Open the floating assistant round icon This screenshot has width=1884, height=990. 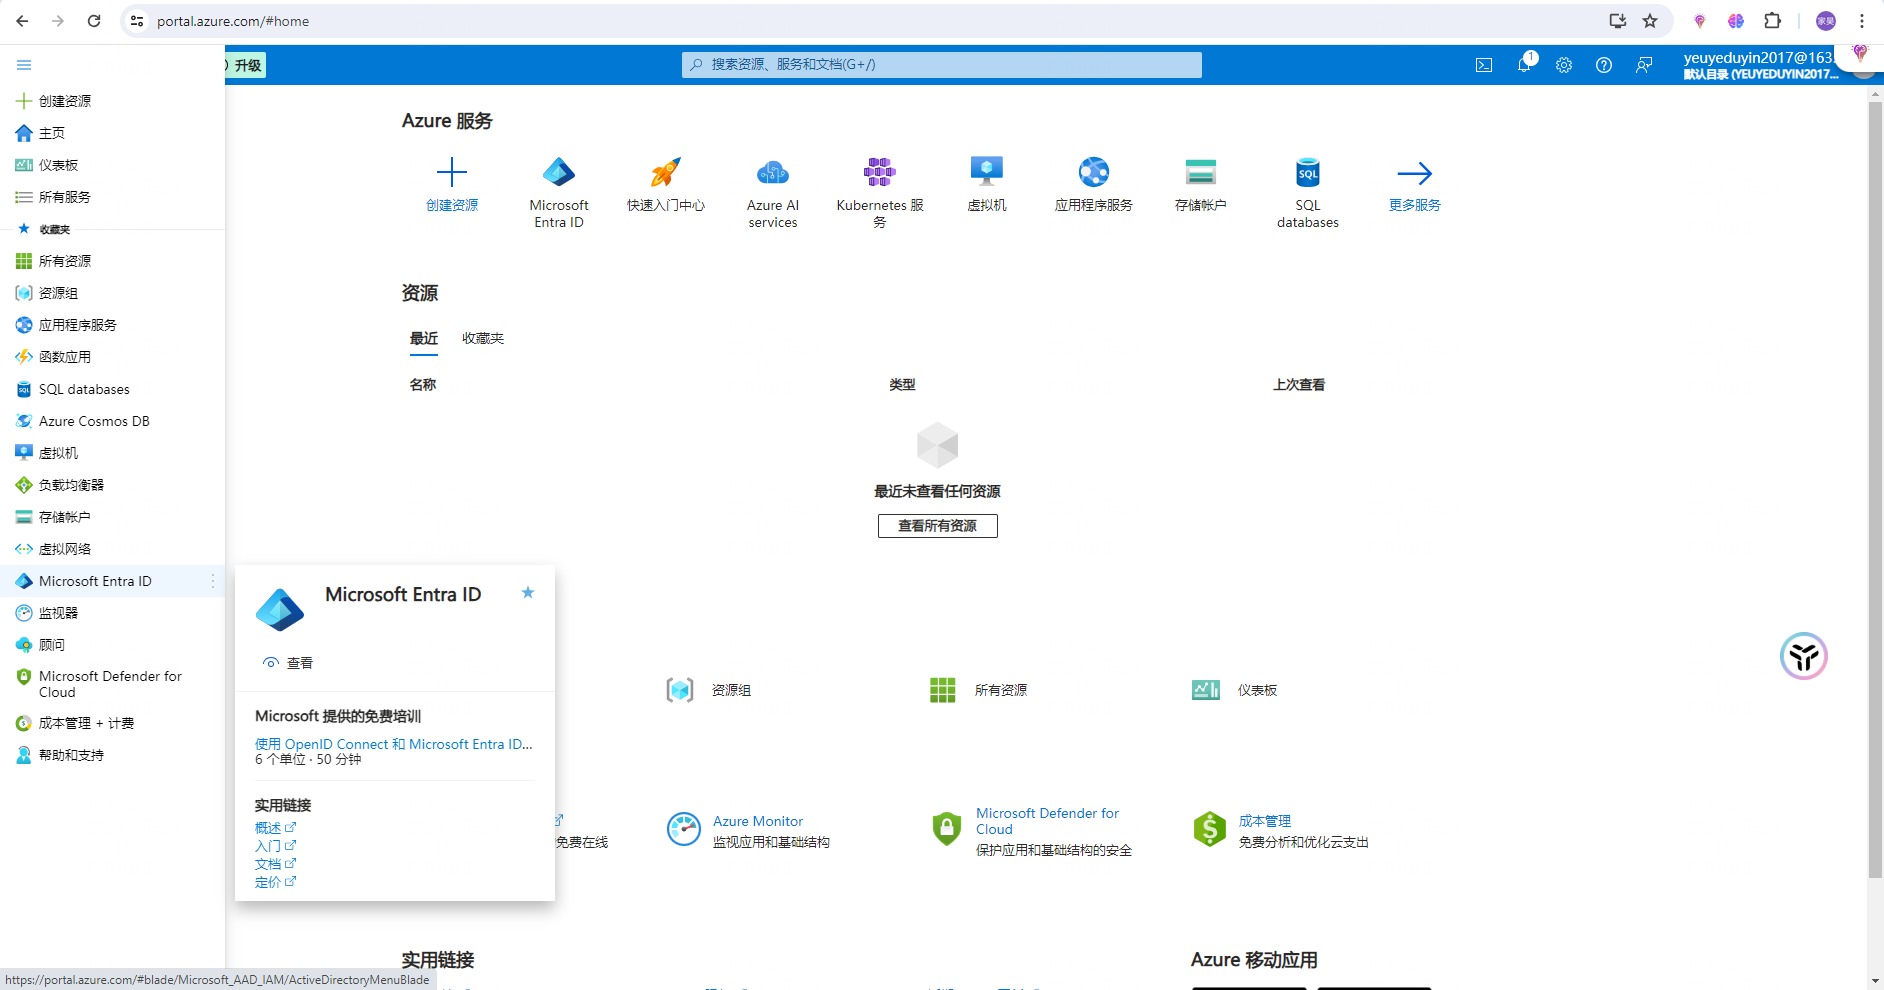click(x=1804, y=656)
